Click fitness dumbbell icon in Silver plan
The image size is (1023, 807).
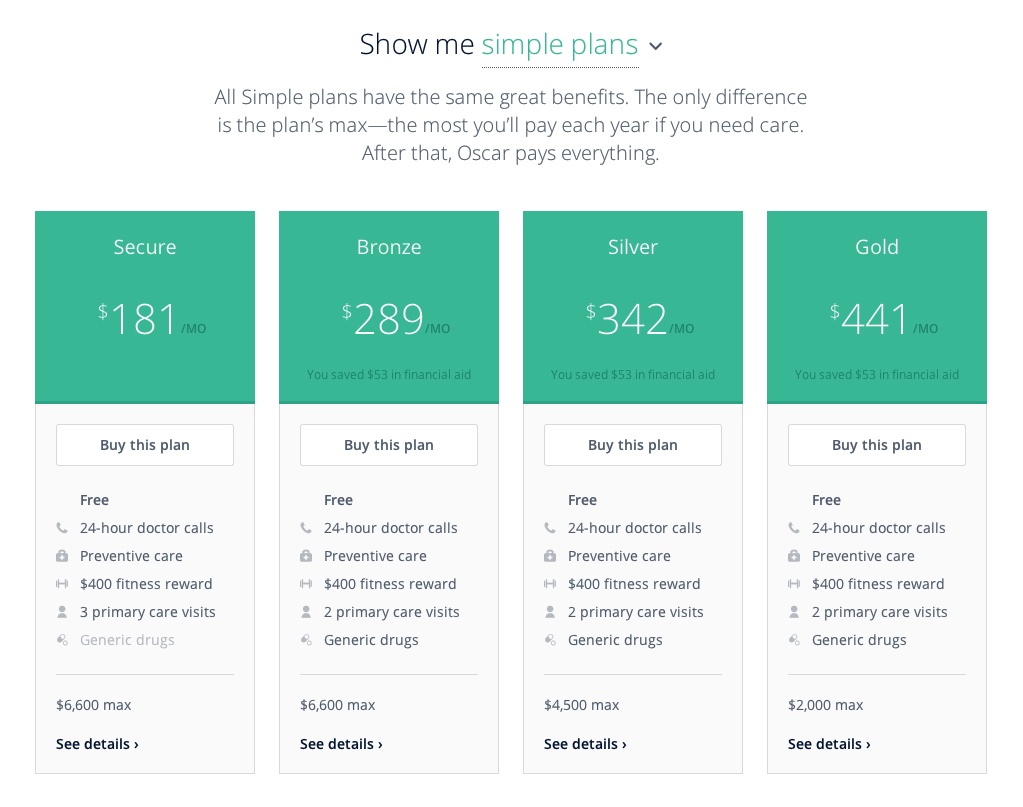tap(550, 584)
